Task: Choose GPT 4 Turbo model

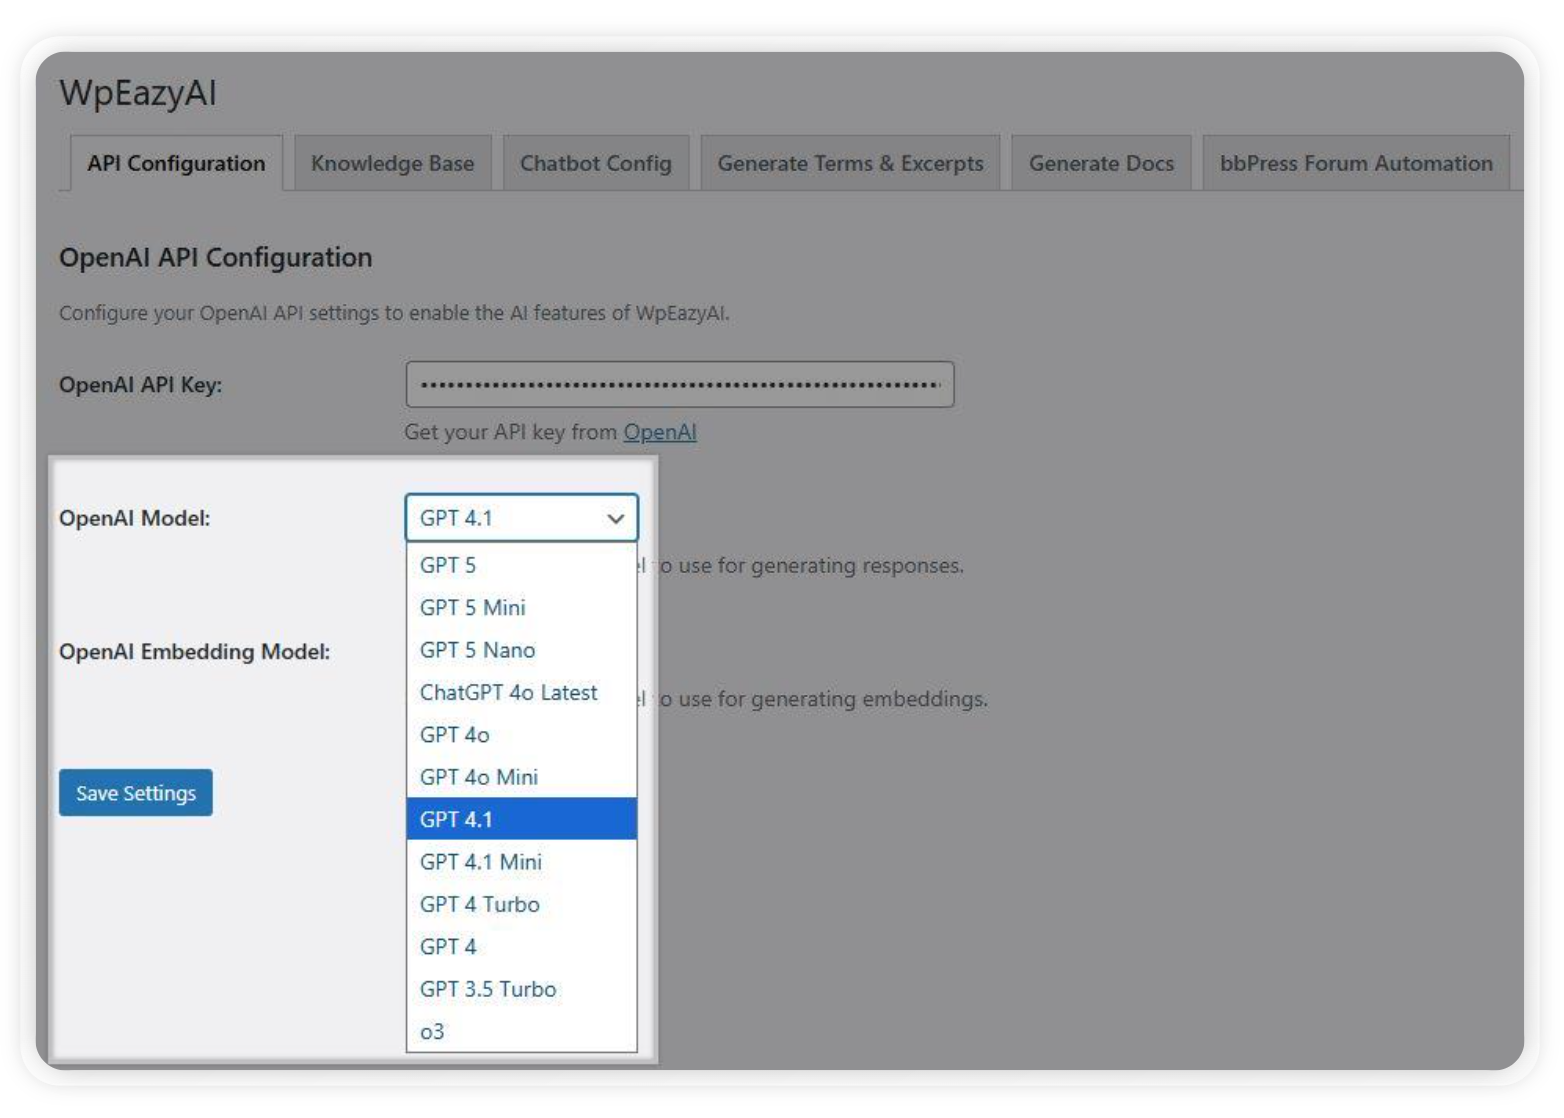Action: (479, 904)
